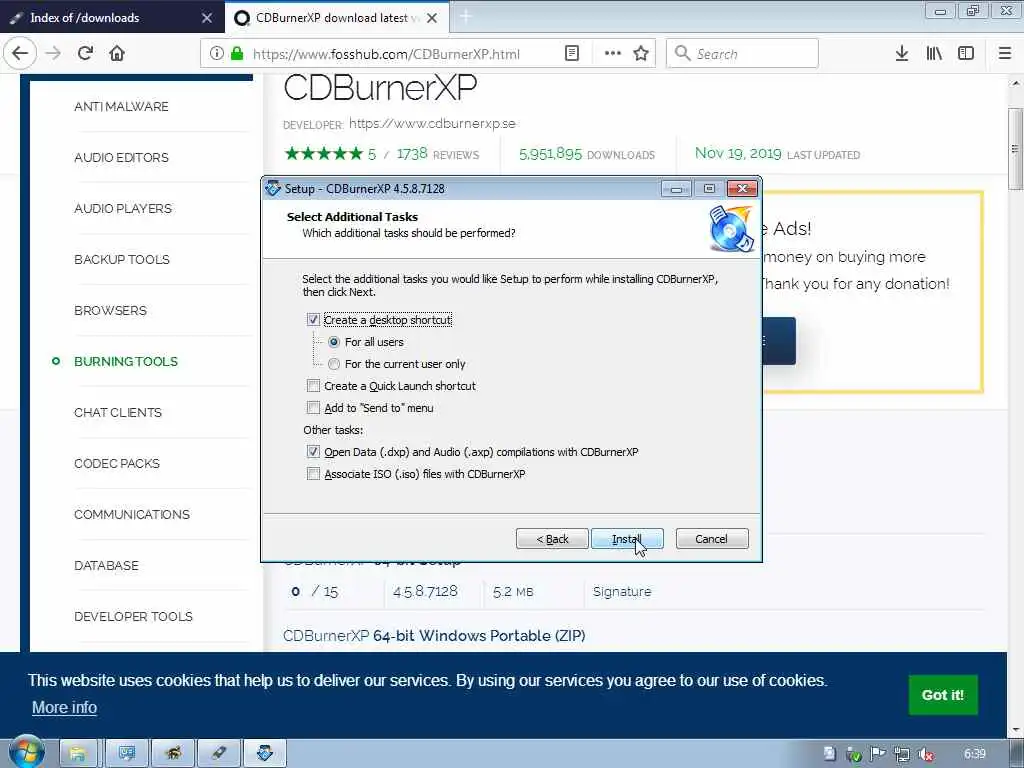Cancel the CDBurnerXP setup

pyautogui.click(x=712, y=539)
